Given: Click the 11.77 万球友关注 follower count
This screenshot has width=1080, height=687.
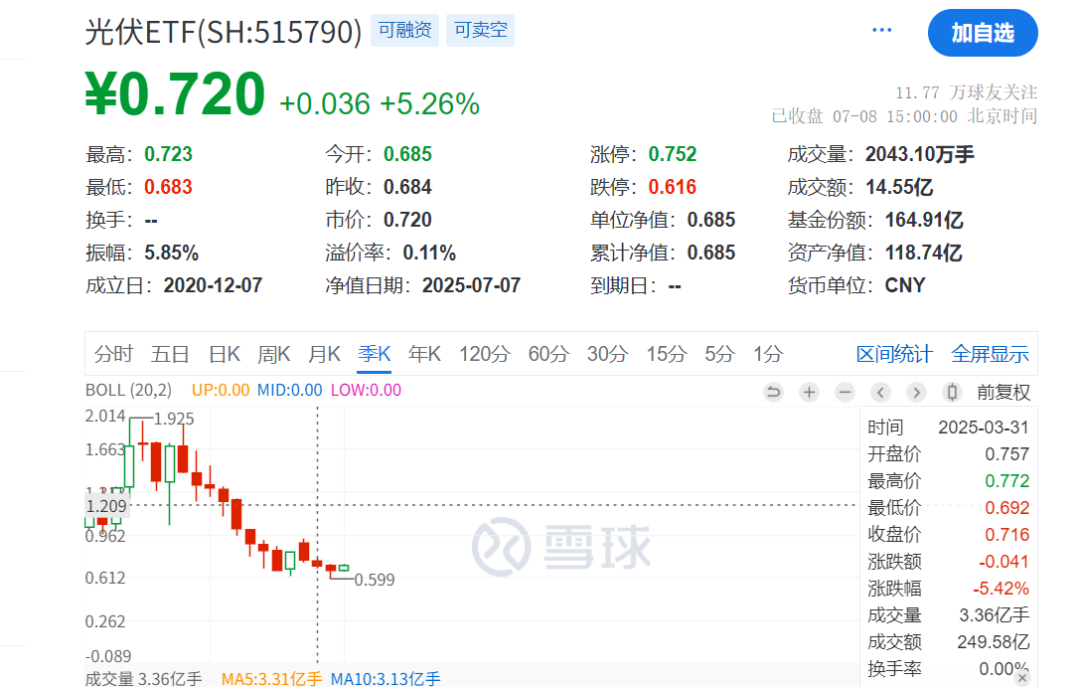Looking at the screenshot, I should (966, 92).
